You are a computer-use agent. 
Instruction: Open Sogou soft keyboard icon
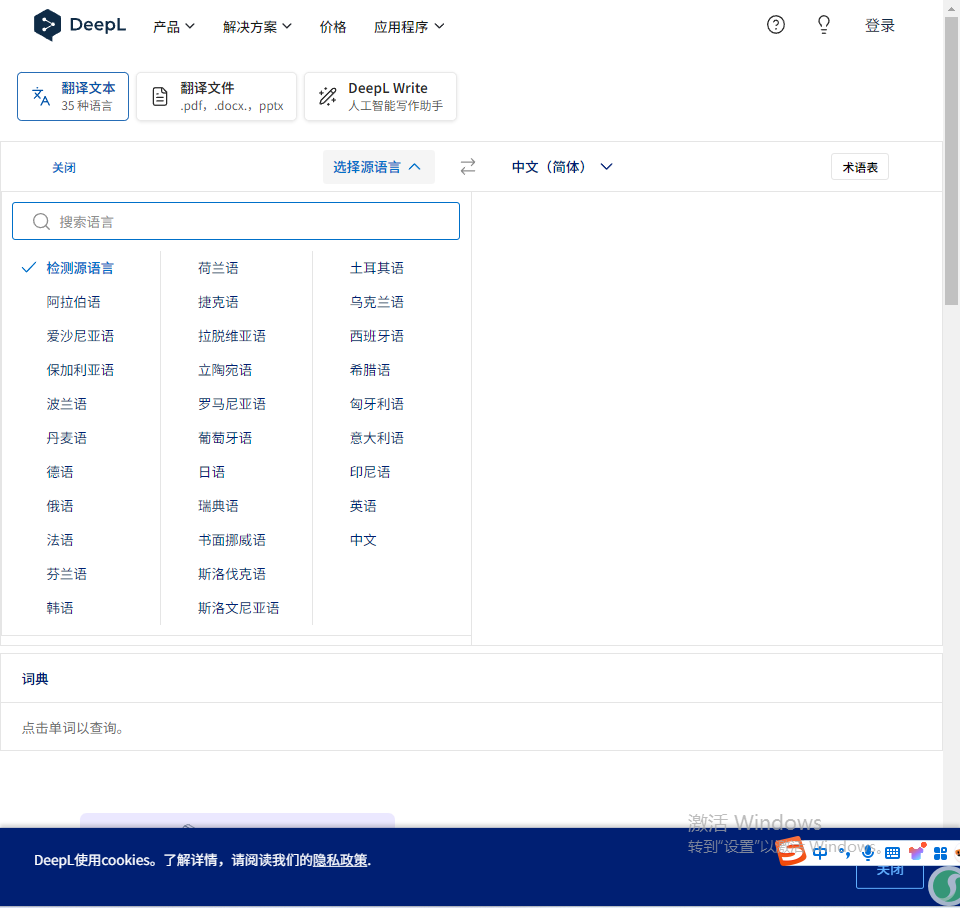[892, 852]
